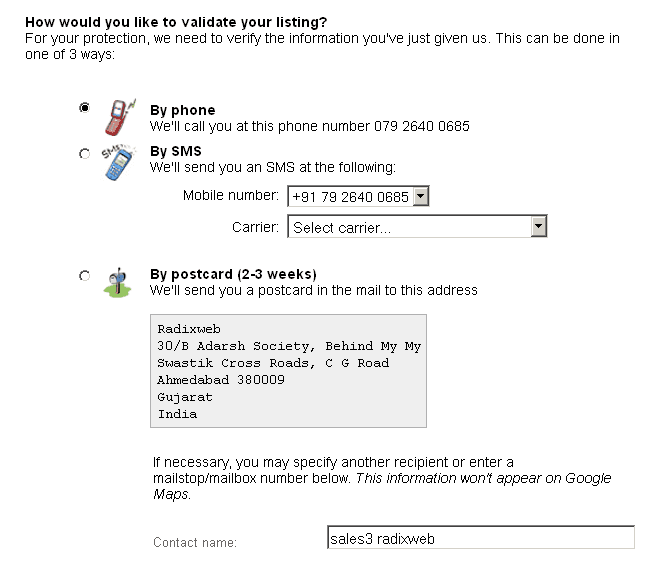The image size is (650, 577).
Task: Select the By phone radio button
Action: pyautogui.click(x=85, y=108)
